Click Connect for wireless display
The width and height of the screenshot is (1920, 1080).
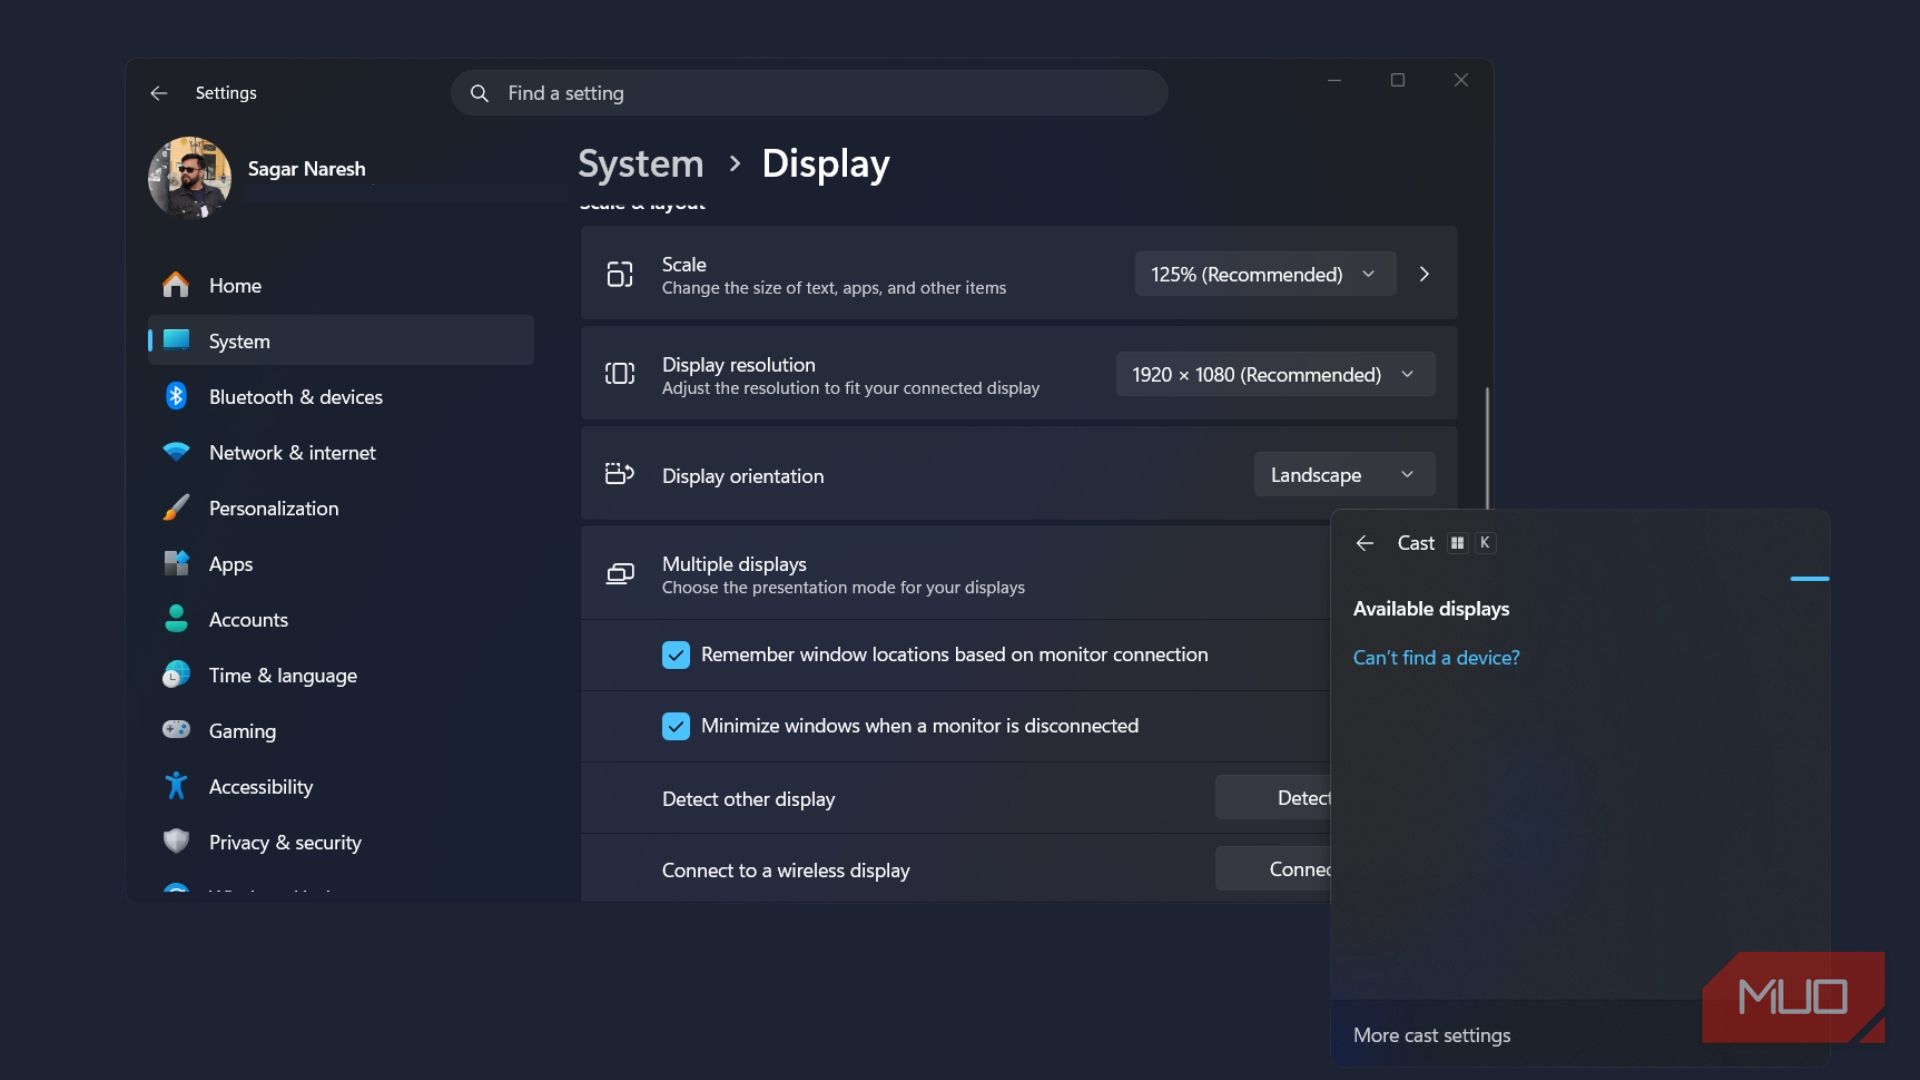click(x=1273, y=869)
